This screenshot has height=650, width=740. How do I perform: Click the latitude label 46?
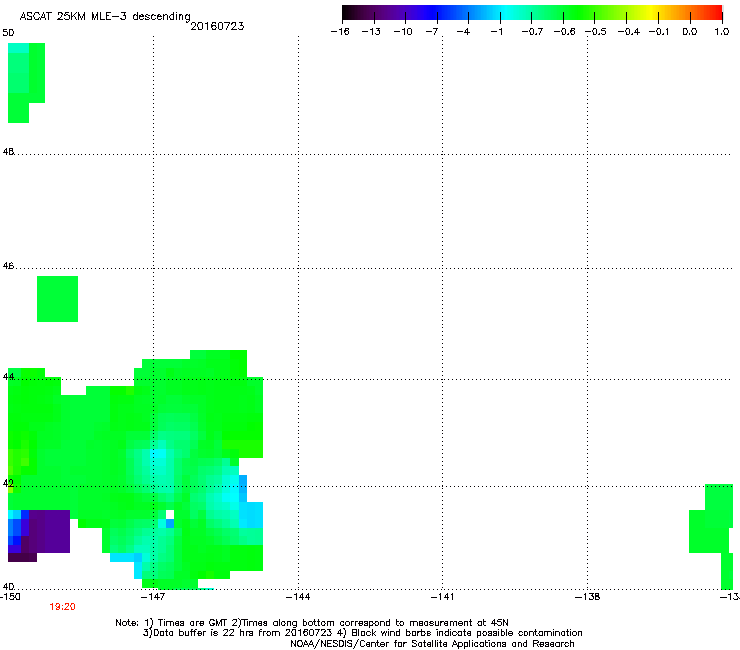[x=8, y=266]
